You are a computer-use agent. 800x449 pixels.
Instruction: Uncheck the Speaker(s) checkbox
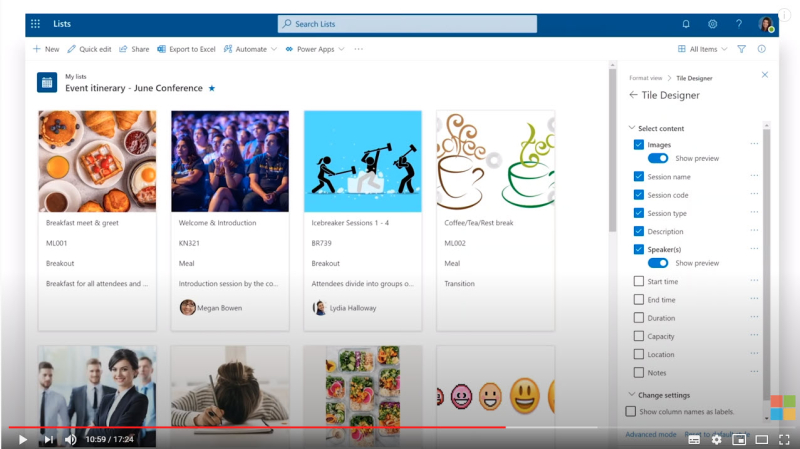pos(638,249)
